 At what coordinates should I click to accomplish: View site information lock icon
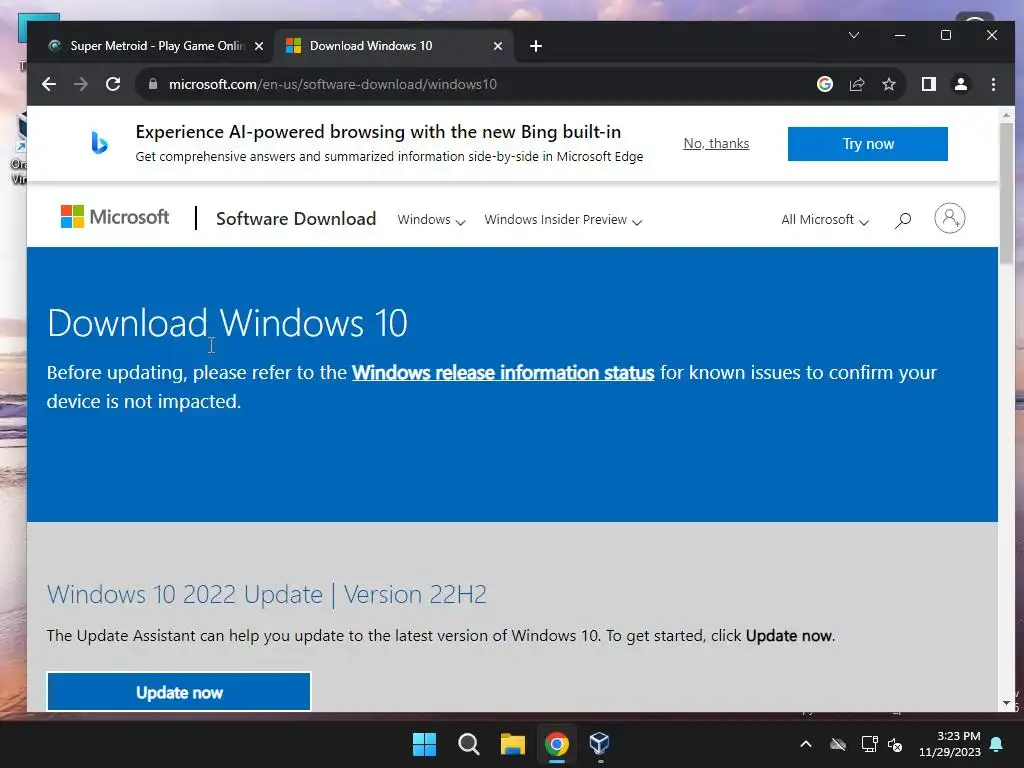(153, 84)
